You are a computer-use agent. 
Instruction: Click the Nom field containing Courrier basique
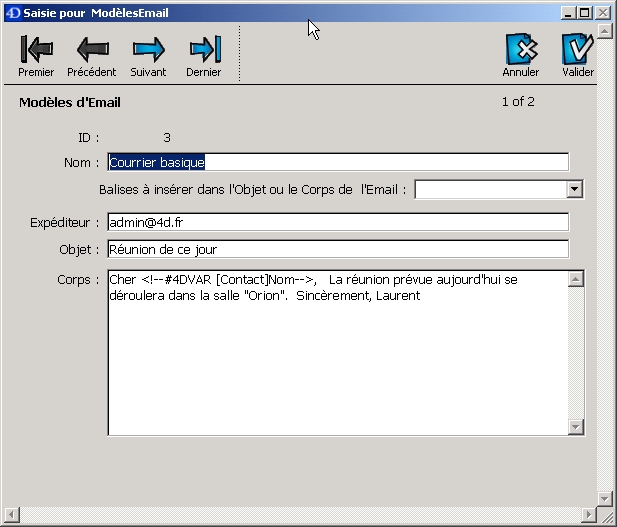coord(337,162)
